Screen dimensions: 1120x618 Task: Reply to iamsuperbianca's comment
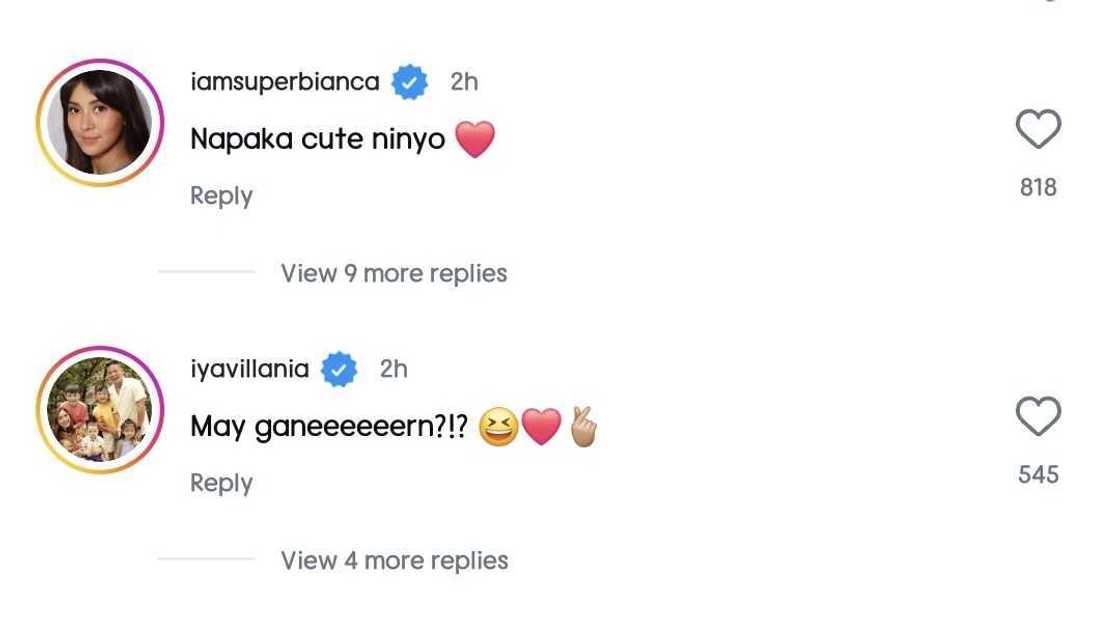[220, 195]
